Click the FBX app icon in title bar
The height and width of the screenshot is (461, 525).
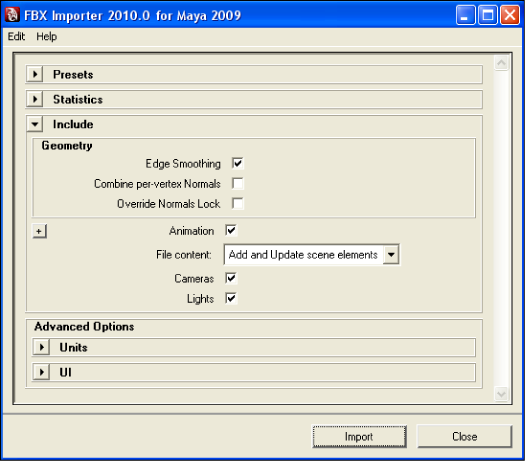[x=12, y=15]
